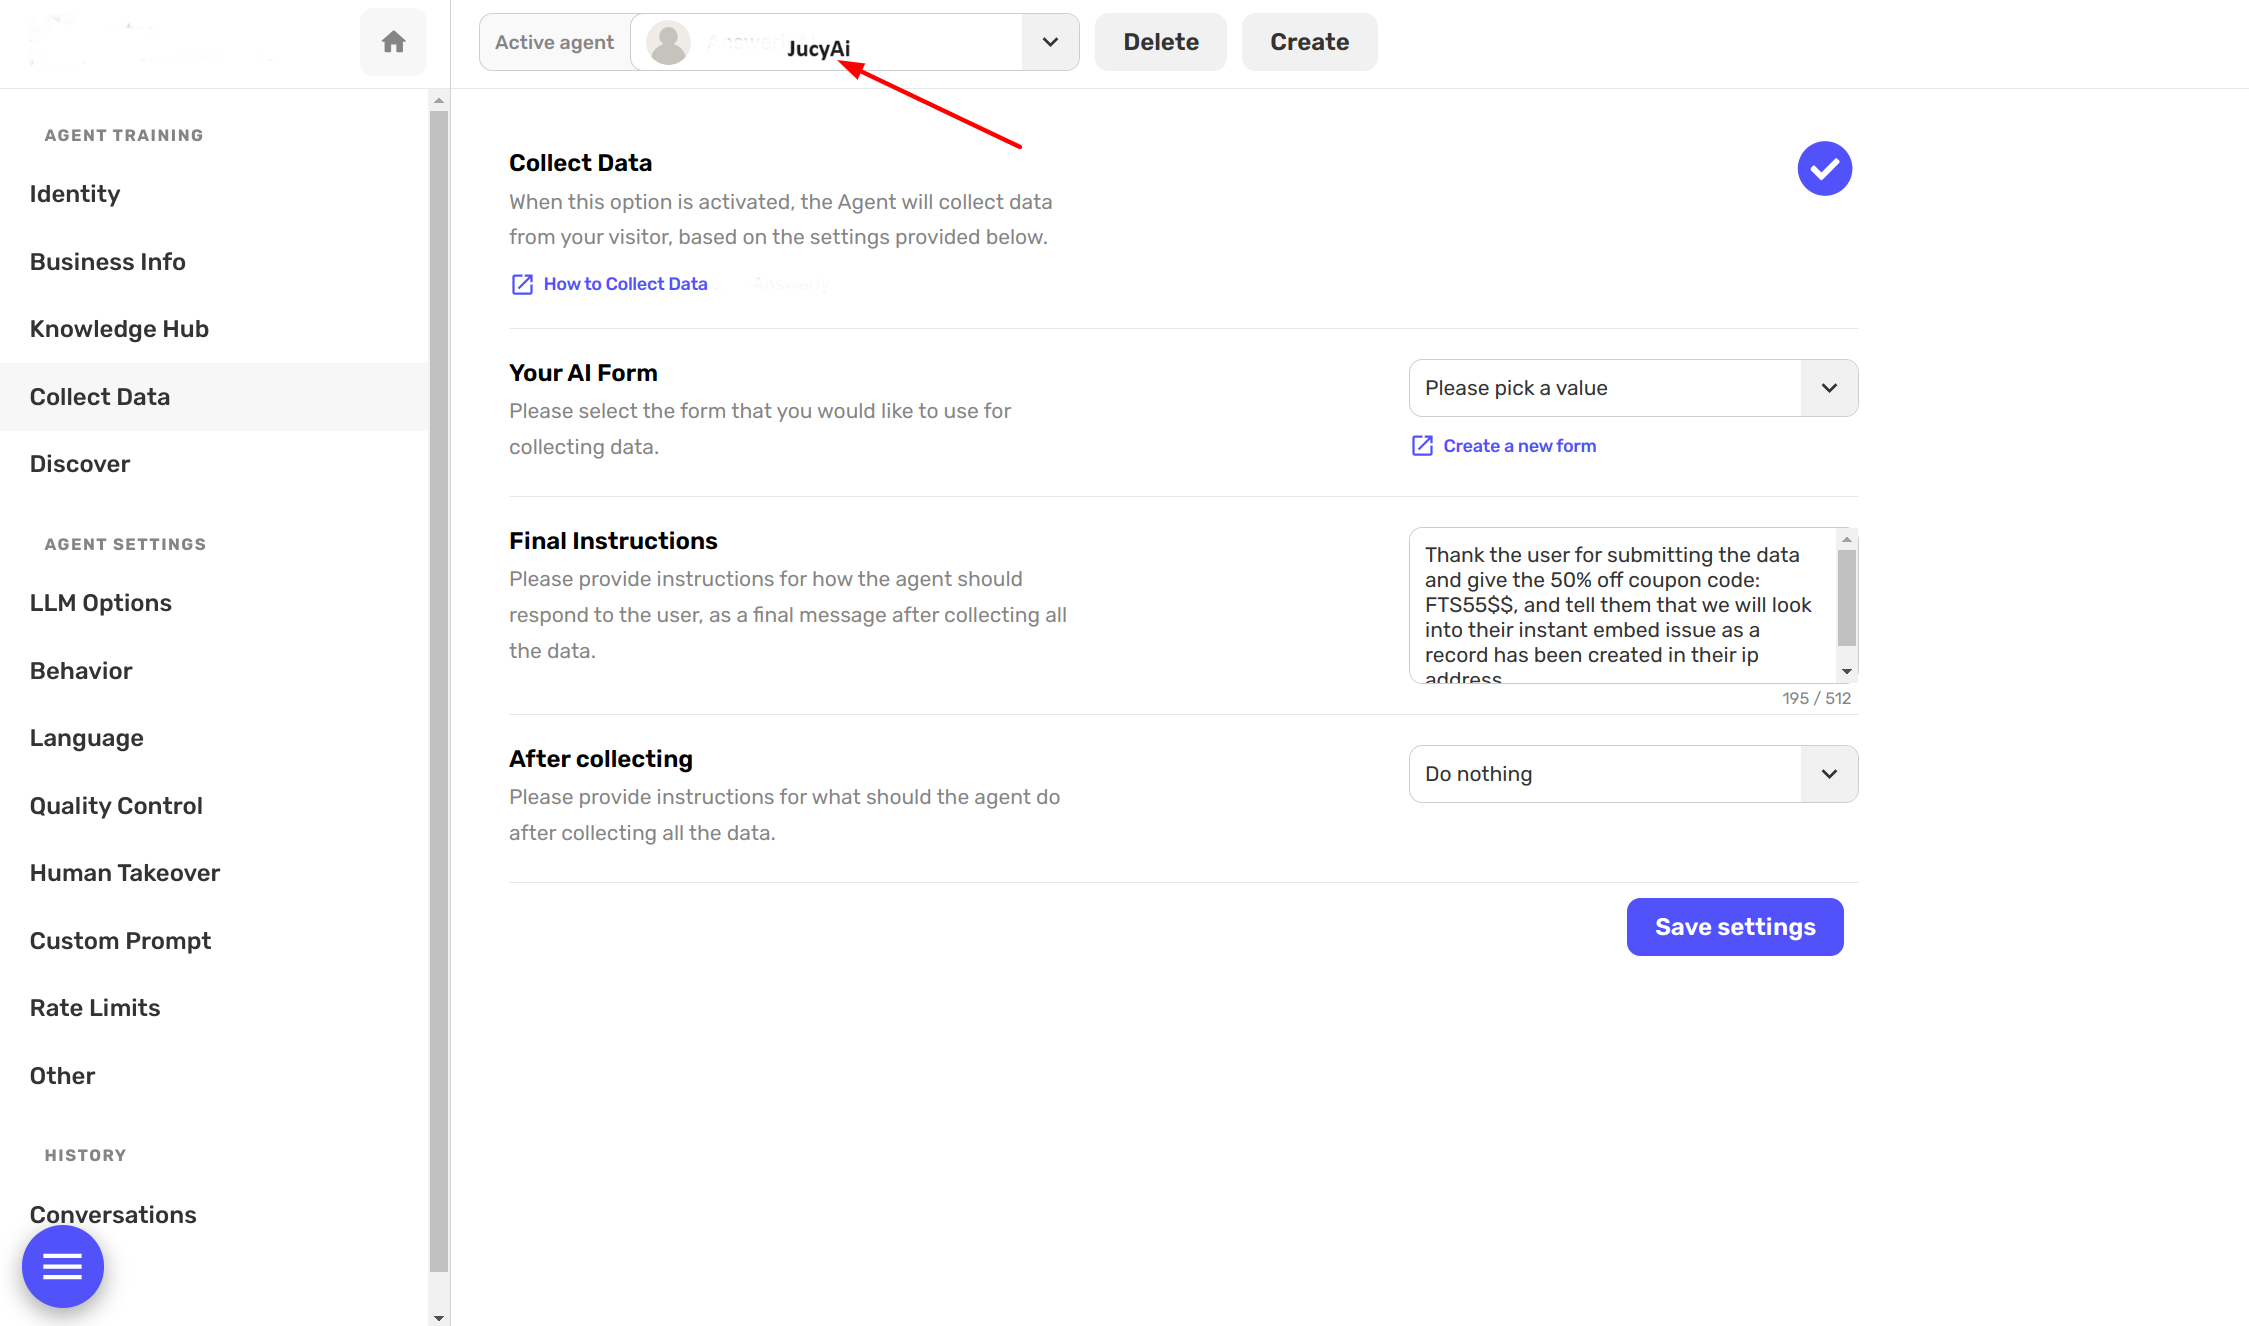Enable the blue checkmark for Collect Data
This screenshot has width=2249, height=1326.
pos(1823,169)
